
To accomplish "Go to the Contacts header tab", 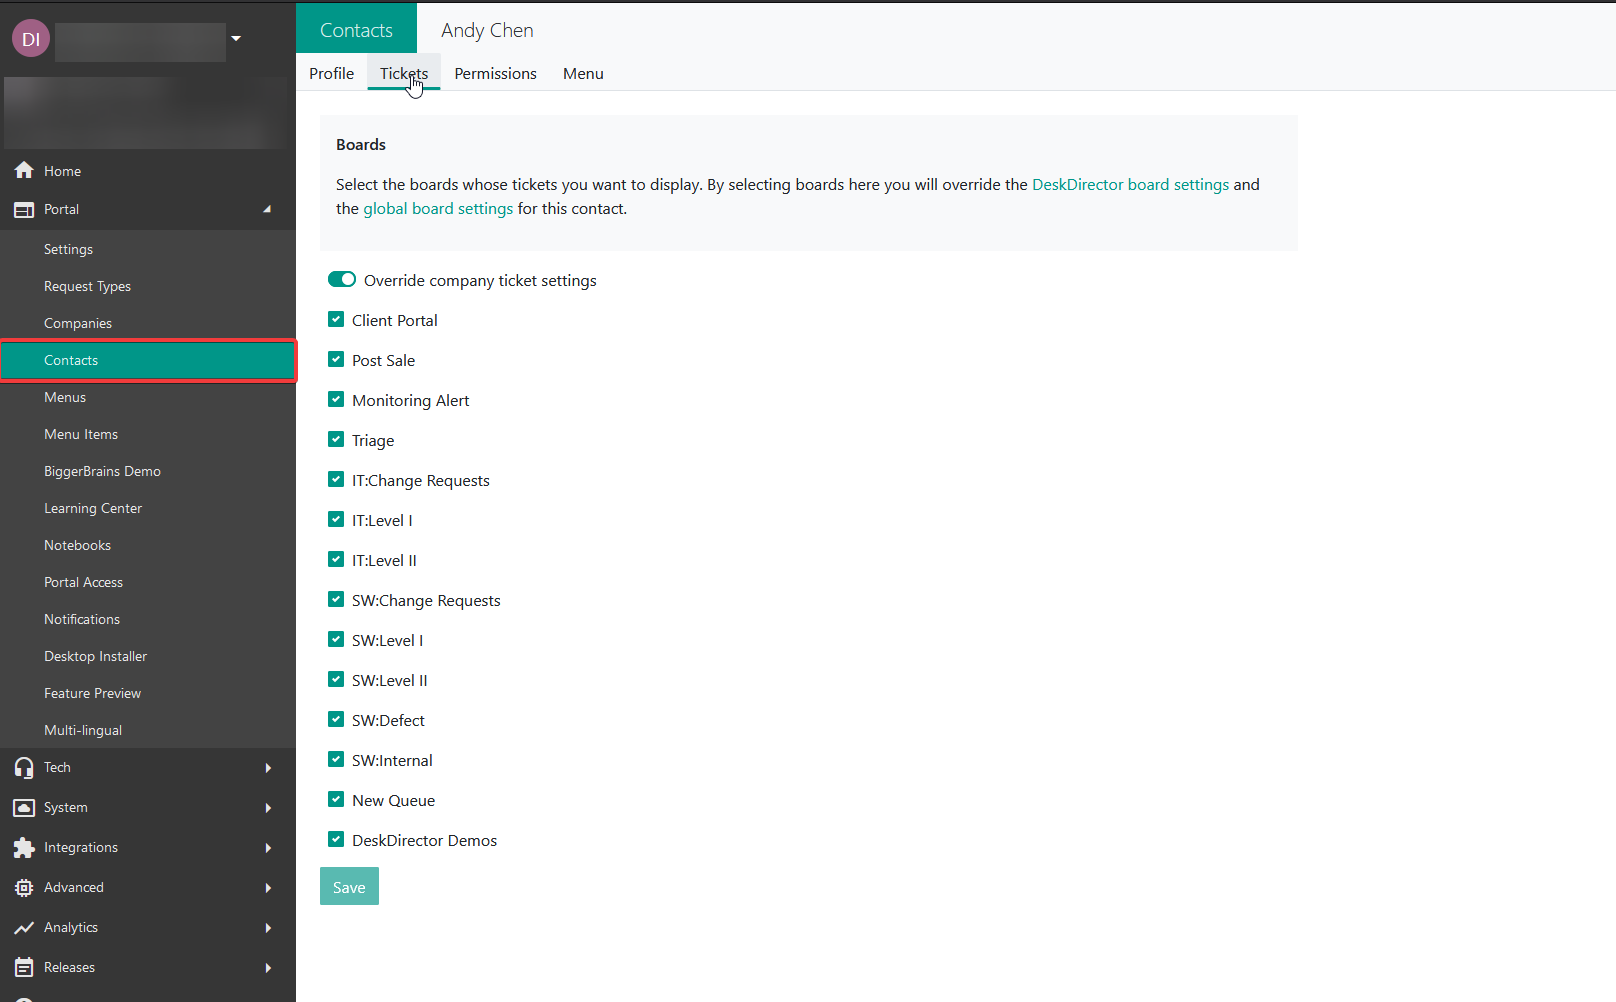I will 356,30.
